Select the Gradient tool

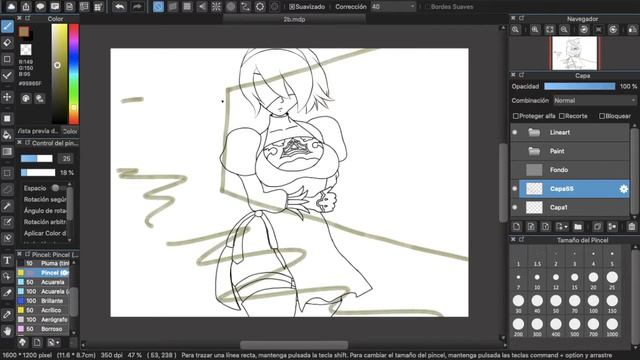click(7, 151)
